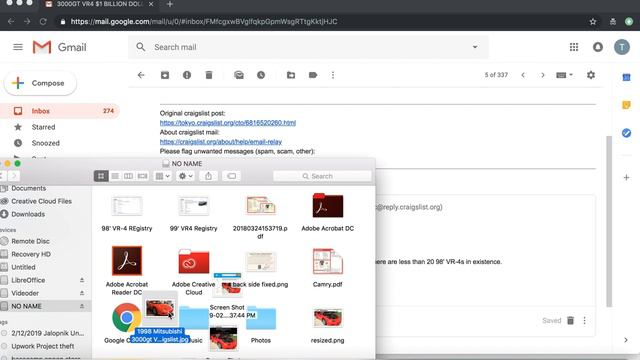
Task: Bookmark this page with the star icon
Action: click(x=593, y=22)
